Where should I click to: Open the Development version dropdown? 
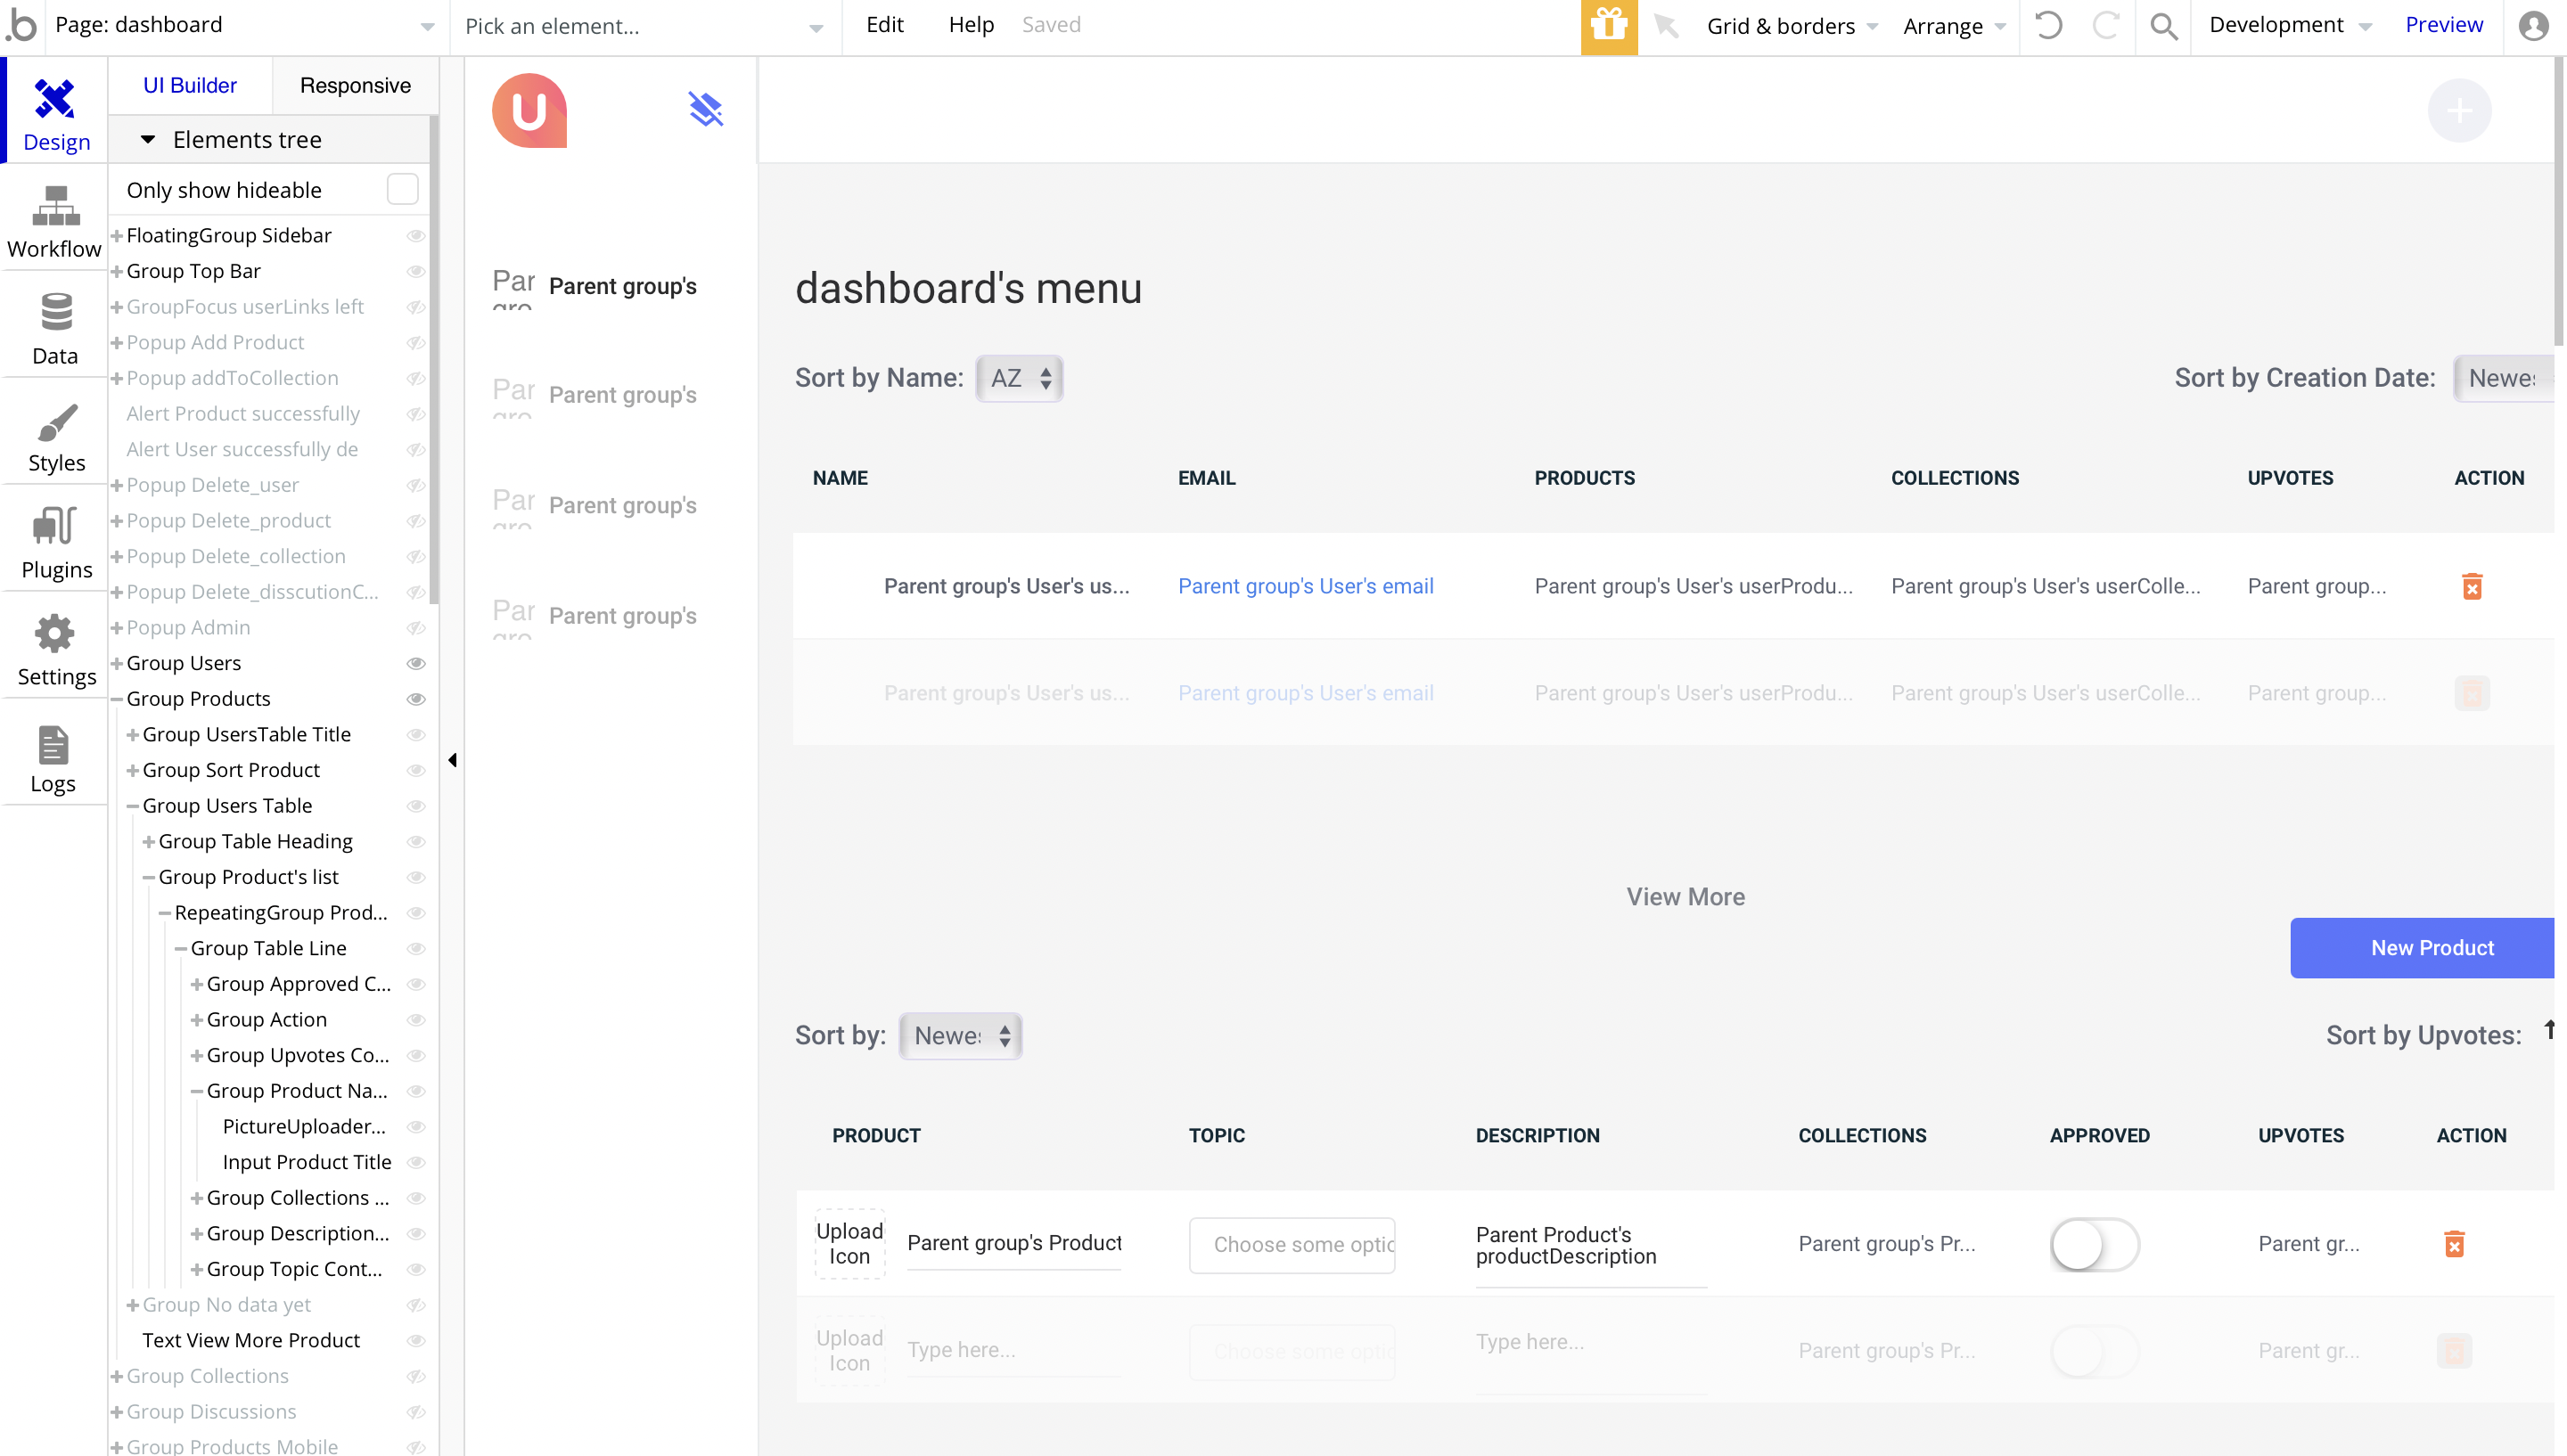(2288, 26)
